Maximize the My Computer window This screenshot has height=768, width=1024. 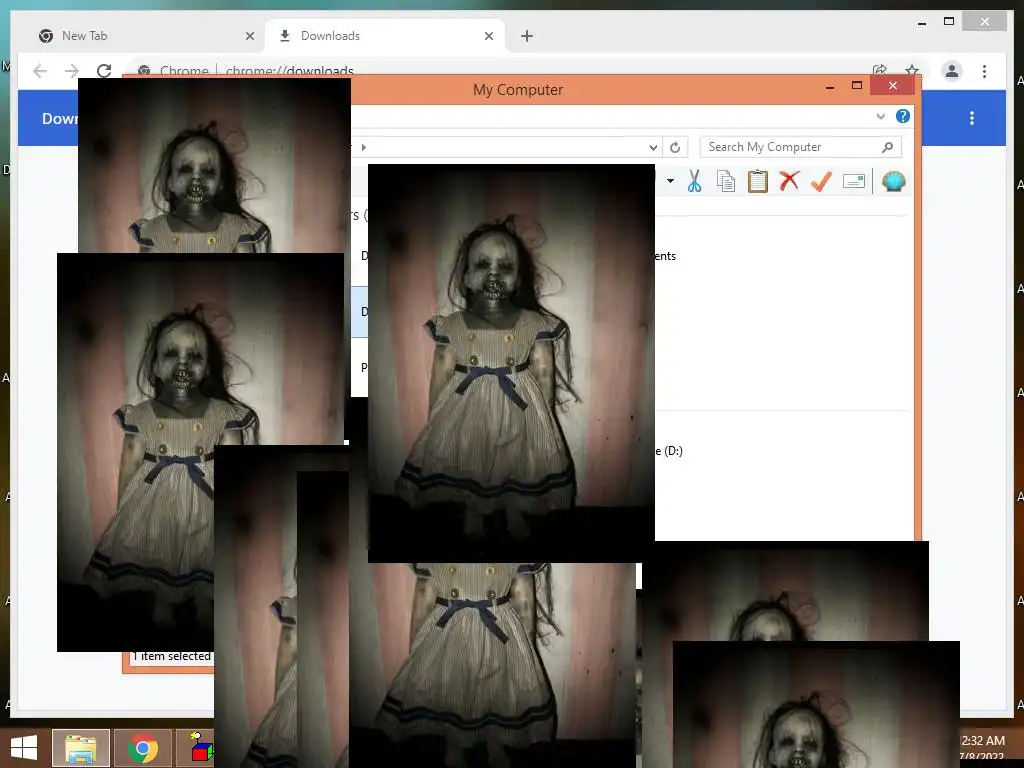click(x=857, y=86)
